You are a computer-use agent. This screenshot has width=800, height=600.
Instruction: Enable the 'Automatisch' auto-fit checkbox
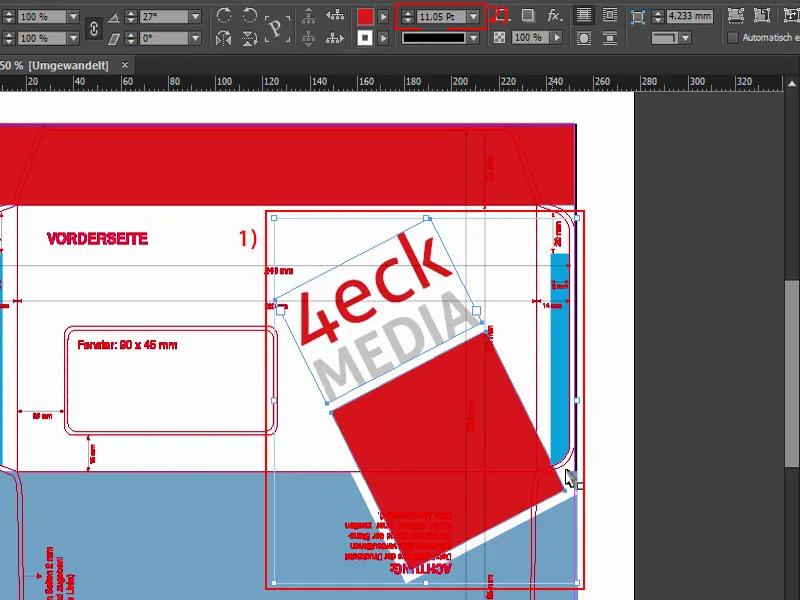733,38
